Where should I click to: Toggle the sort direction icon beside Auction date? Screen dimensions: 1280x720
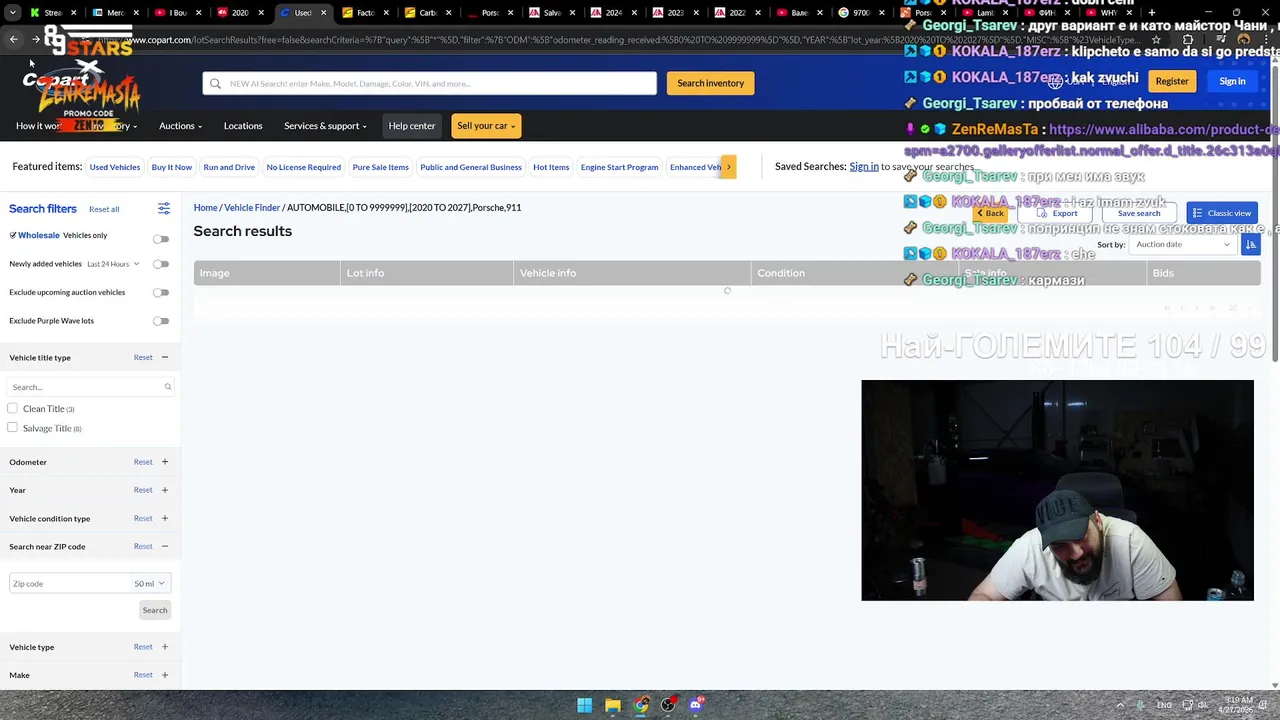(1250, 244)
